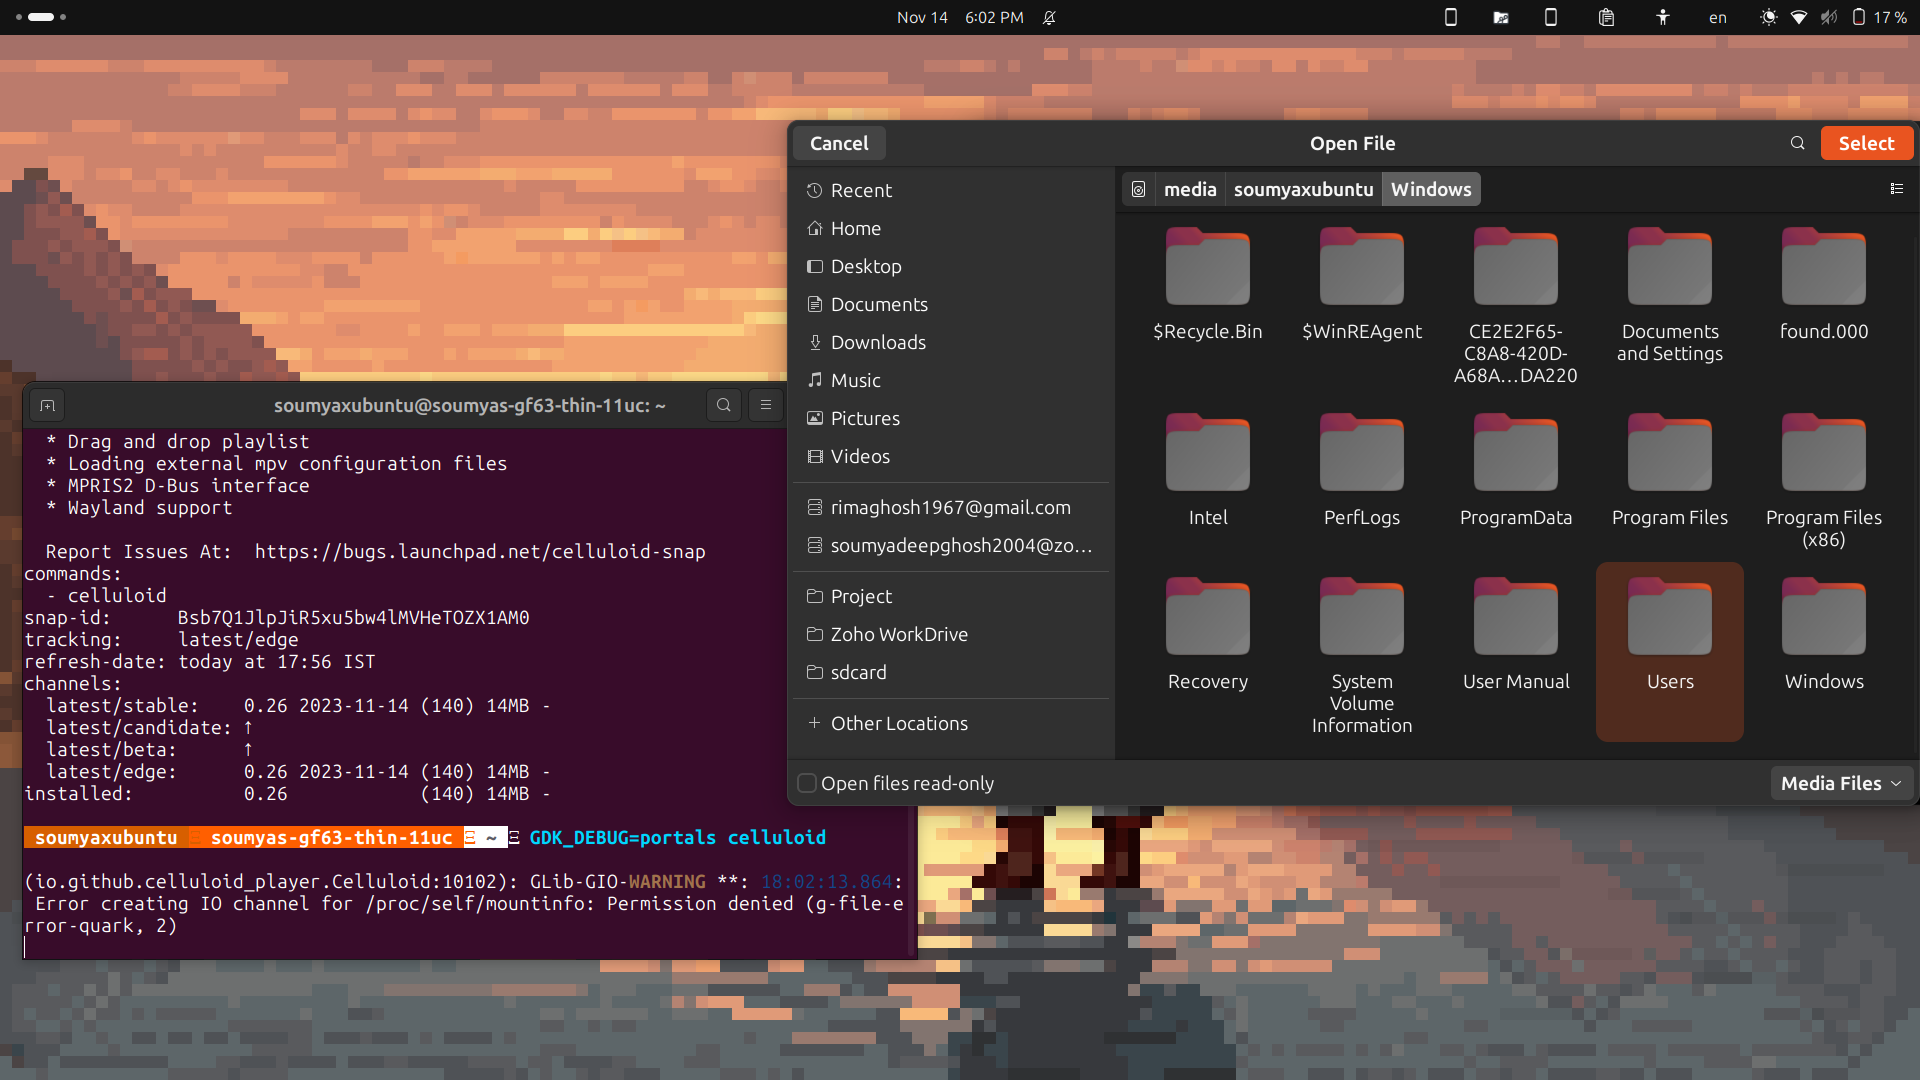Open terminal search magnifier icon

[x=723, y=405]
